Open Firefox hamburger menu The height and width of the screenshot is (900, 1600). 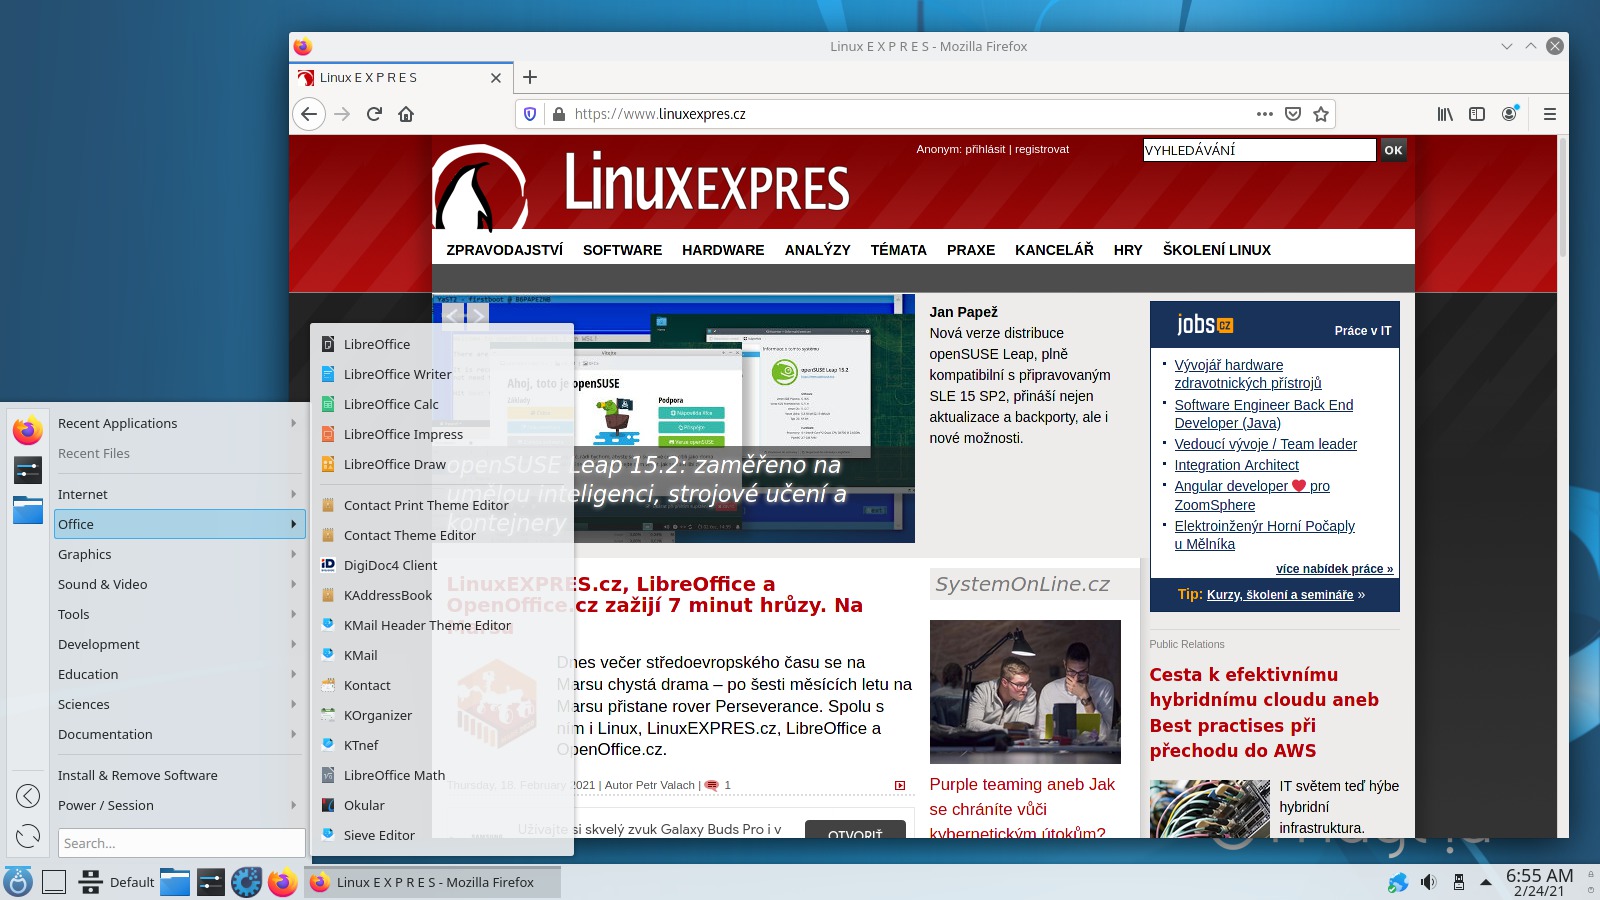click(x=1550, y=114)
